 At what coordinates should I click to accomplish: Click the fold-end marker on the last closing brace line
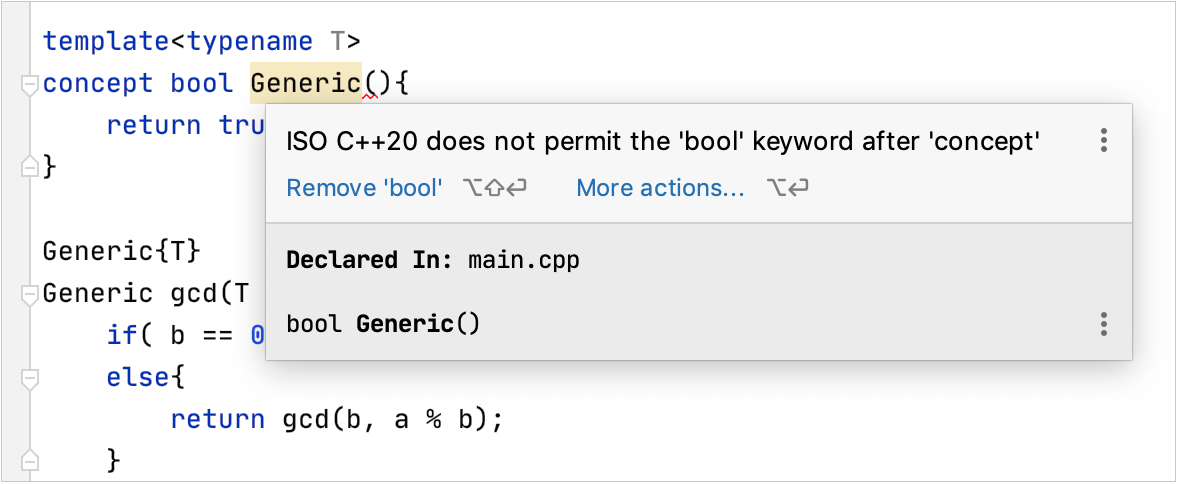pyautogui.click(x=29, y=460)
